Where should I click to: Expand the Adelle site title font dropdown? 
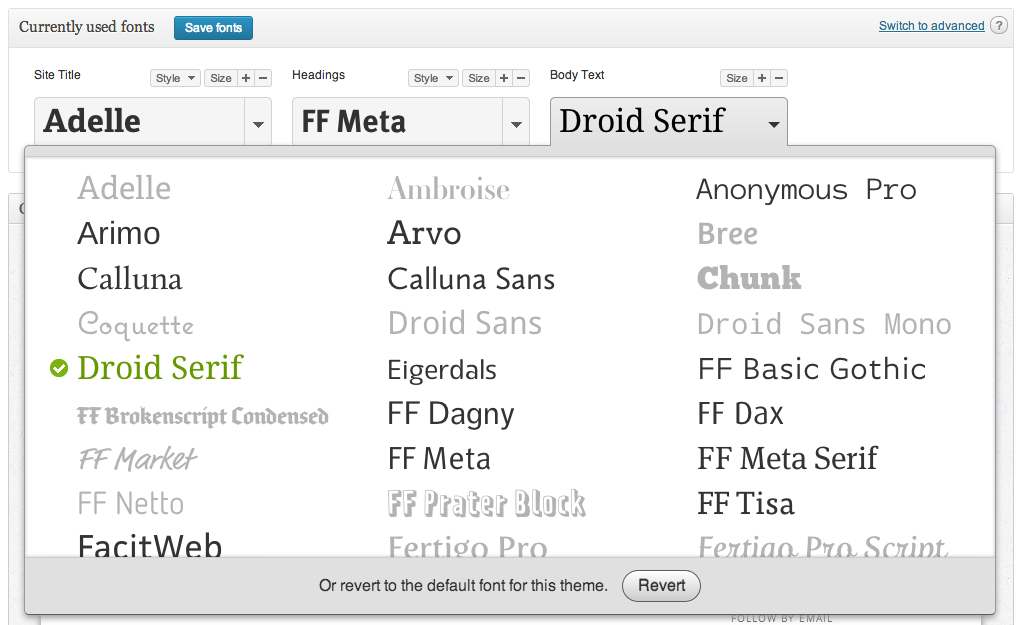click(x=258, y=124)
